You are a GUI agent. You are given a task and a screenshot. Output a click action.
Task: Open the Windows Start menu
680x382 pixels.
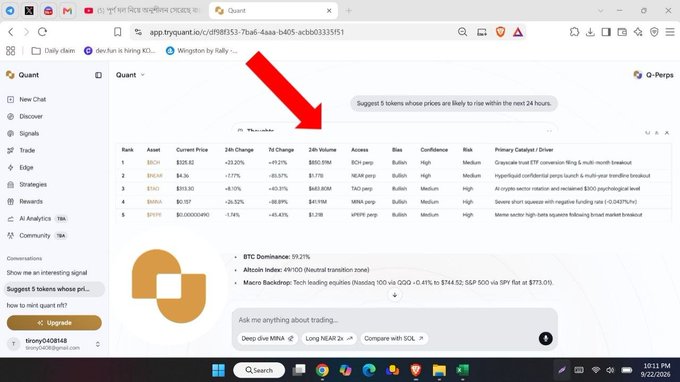click(x=218, y=370)
